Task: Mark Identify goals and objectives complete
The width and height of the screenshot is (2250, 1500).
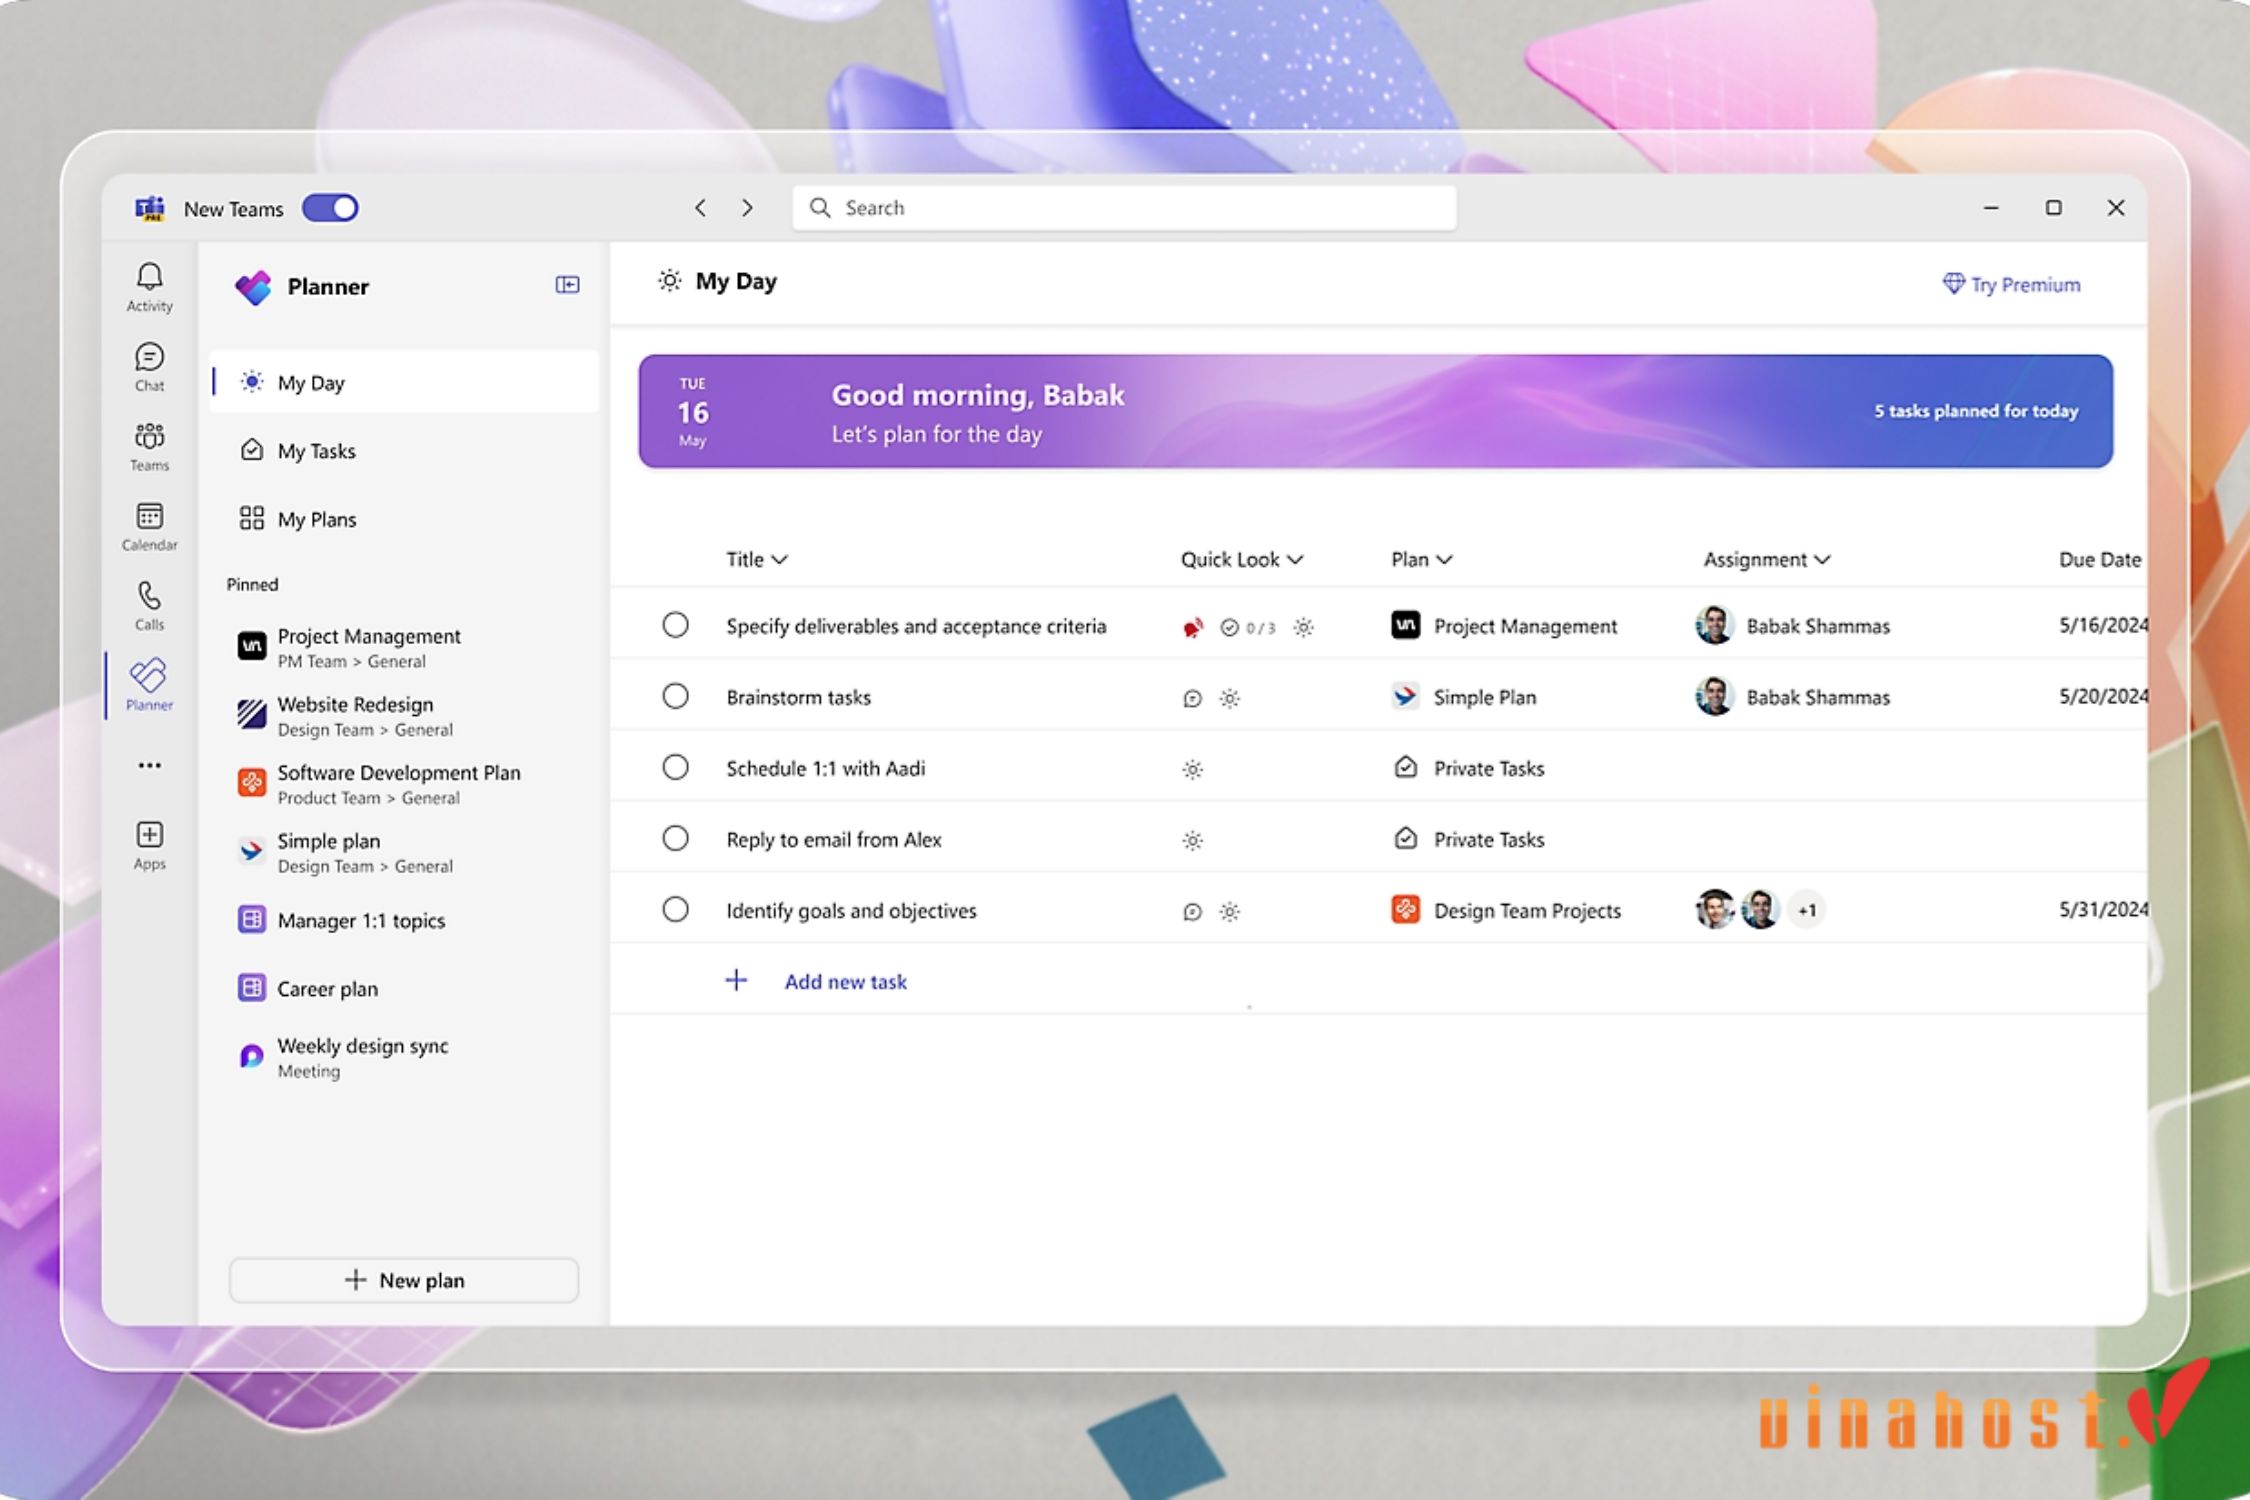Action: [676, 909]
